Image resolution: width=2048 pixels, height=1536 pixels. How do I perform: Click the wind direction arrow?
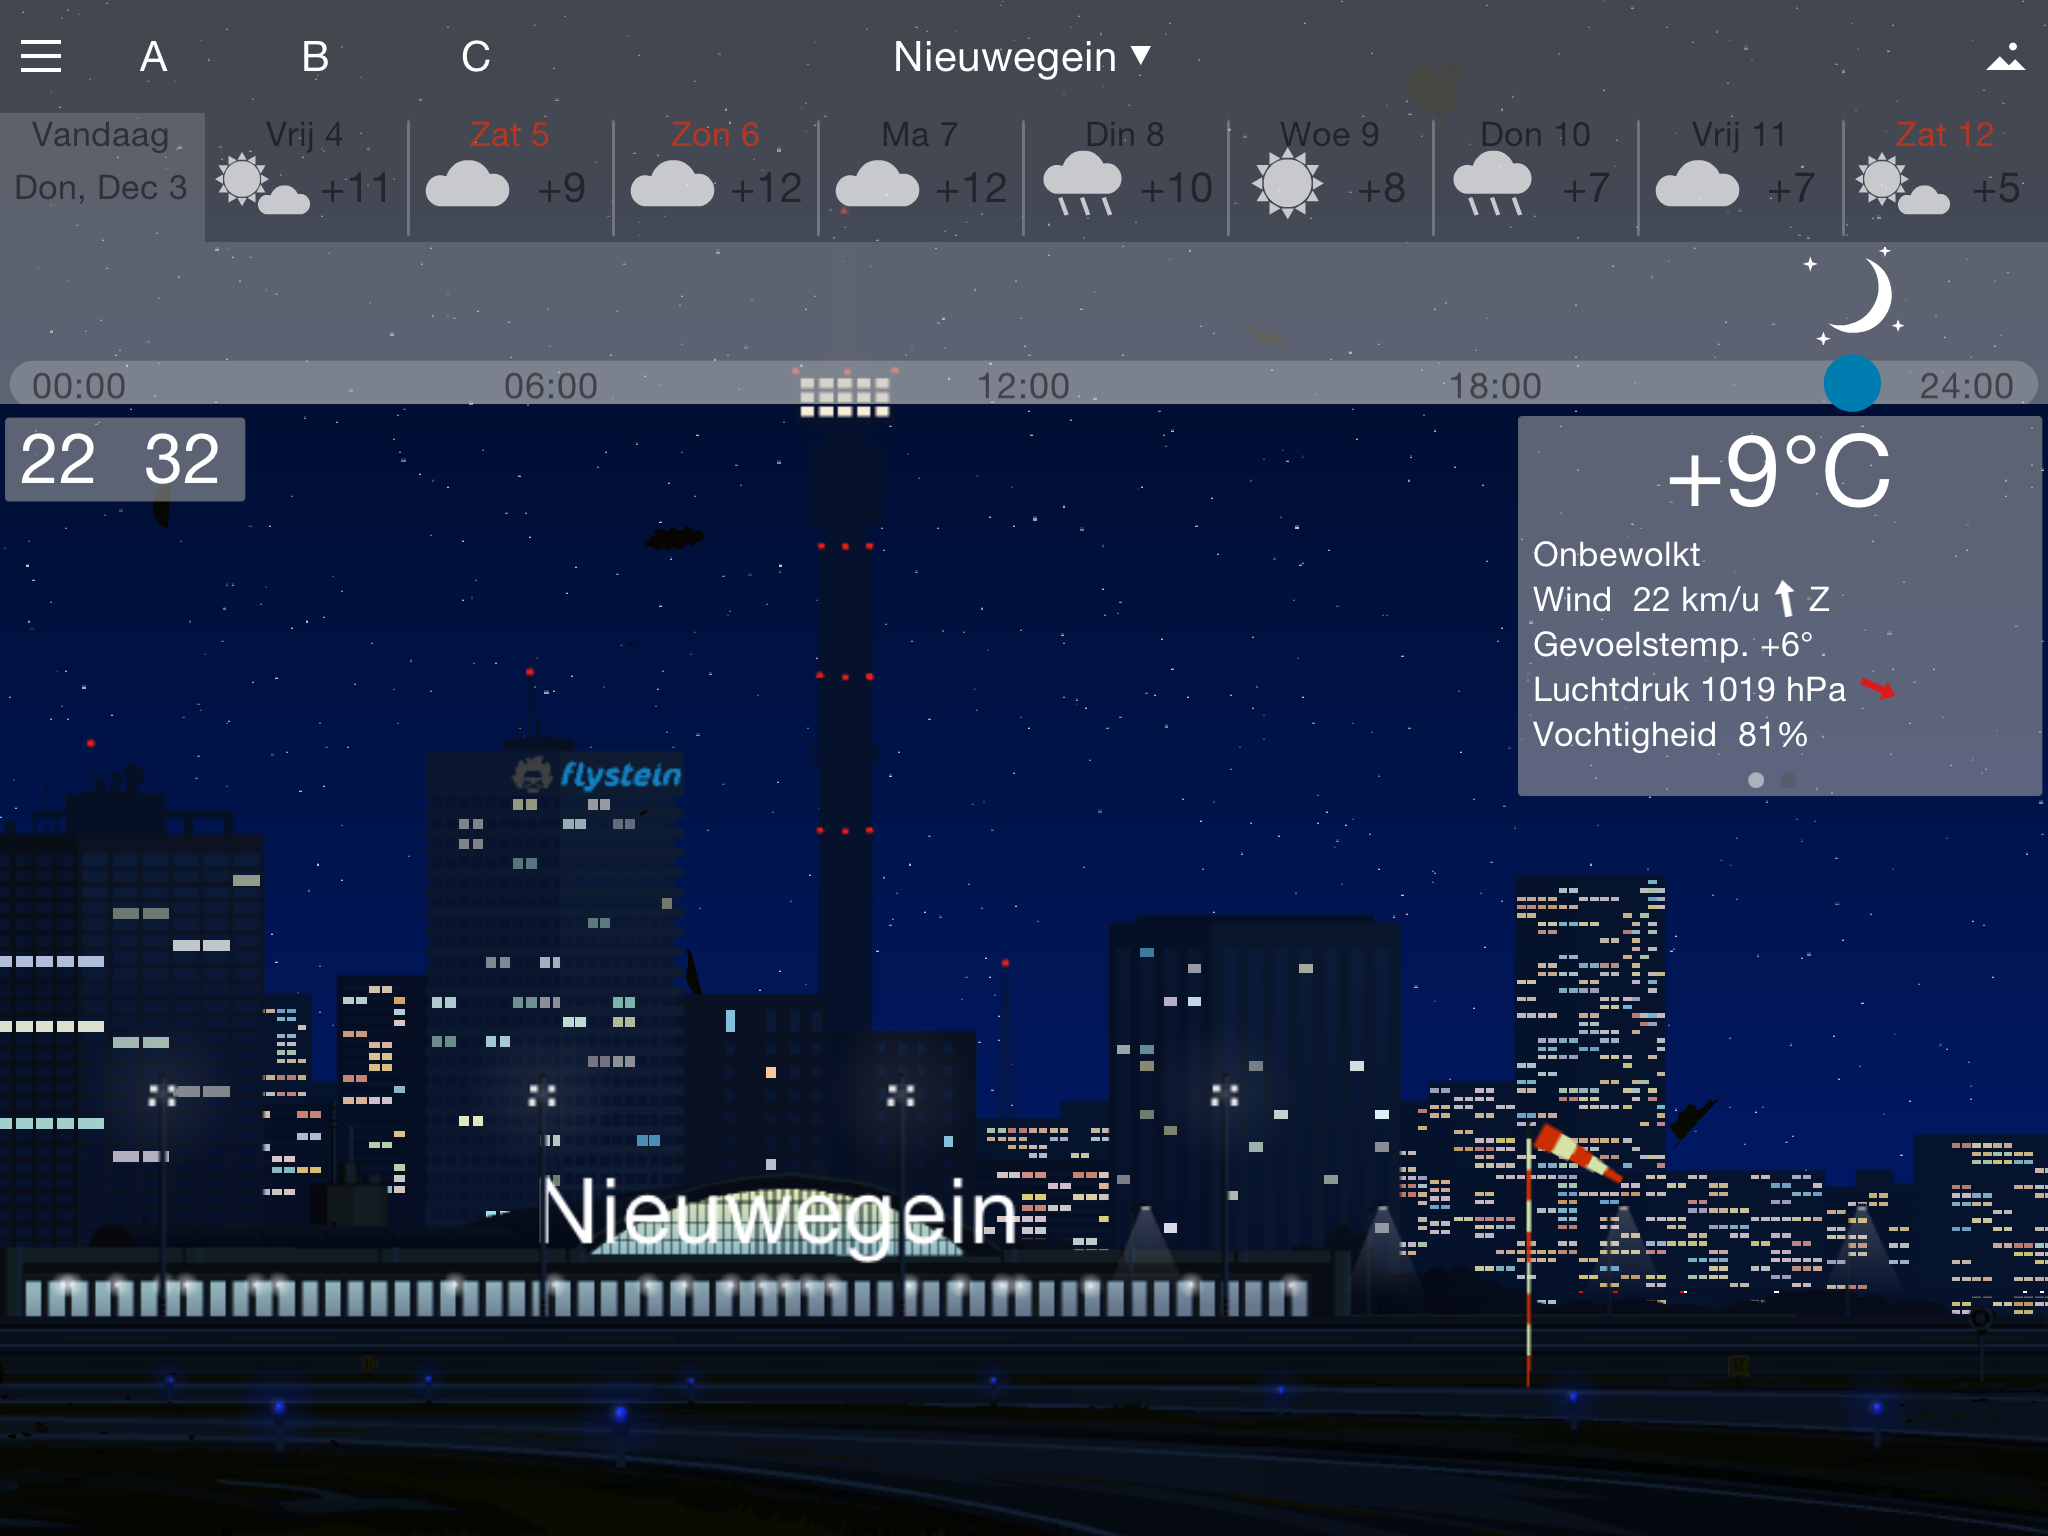[x=1784, y=599]
